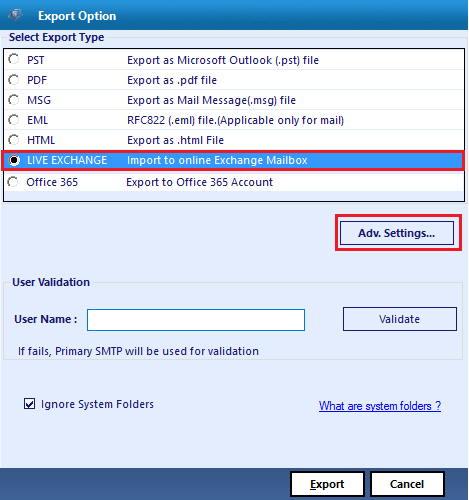Image resolution: width=469 pixels, height=500 pixels.
Task: Click the app logo icon in title bar
Action: coord(15,15)
